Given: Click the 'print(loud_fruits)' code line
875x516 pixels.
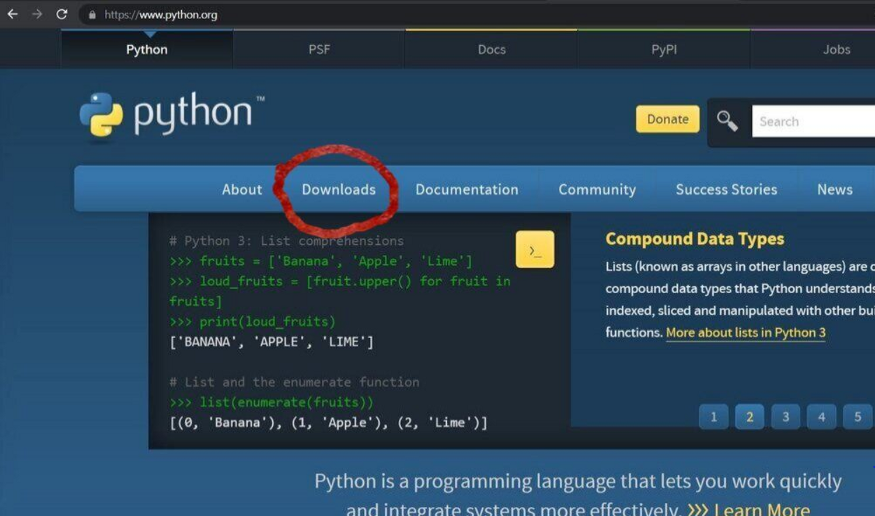Looking at the screenshot, I should tap(253, 322).
